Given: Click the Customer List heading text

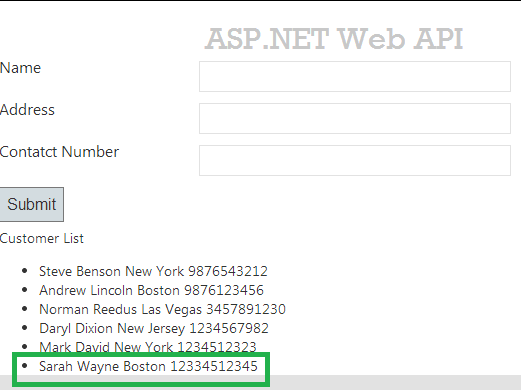Looking at the screenshot, I should coord(42,239).
